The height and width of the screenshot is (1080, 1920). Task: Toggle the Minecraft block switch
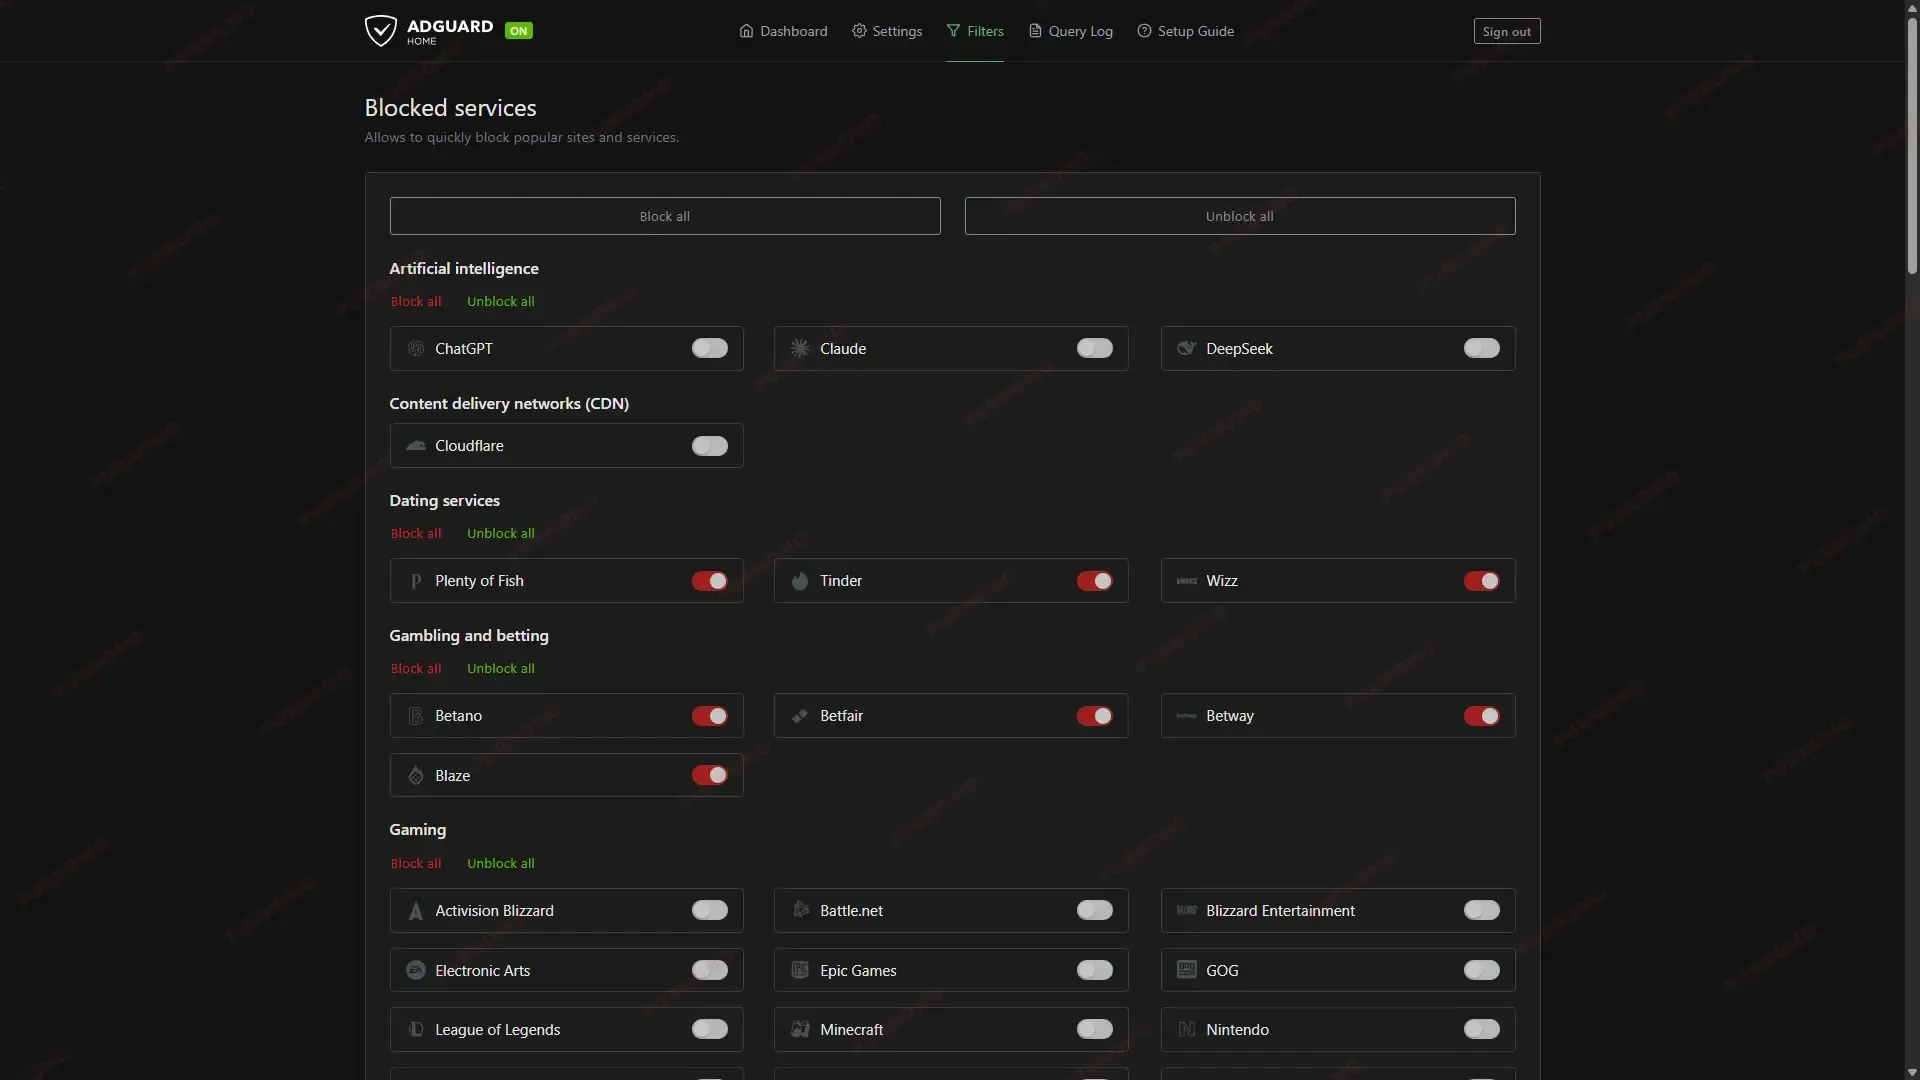[x=1095, y=1029]
